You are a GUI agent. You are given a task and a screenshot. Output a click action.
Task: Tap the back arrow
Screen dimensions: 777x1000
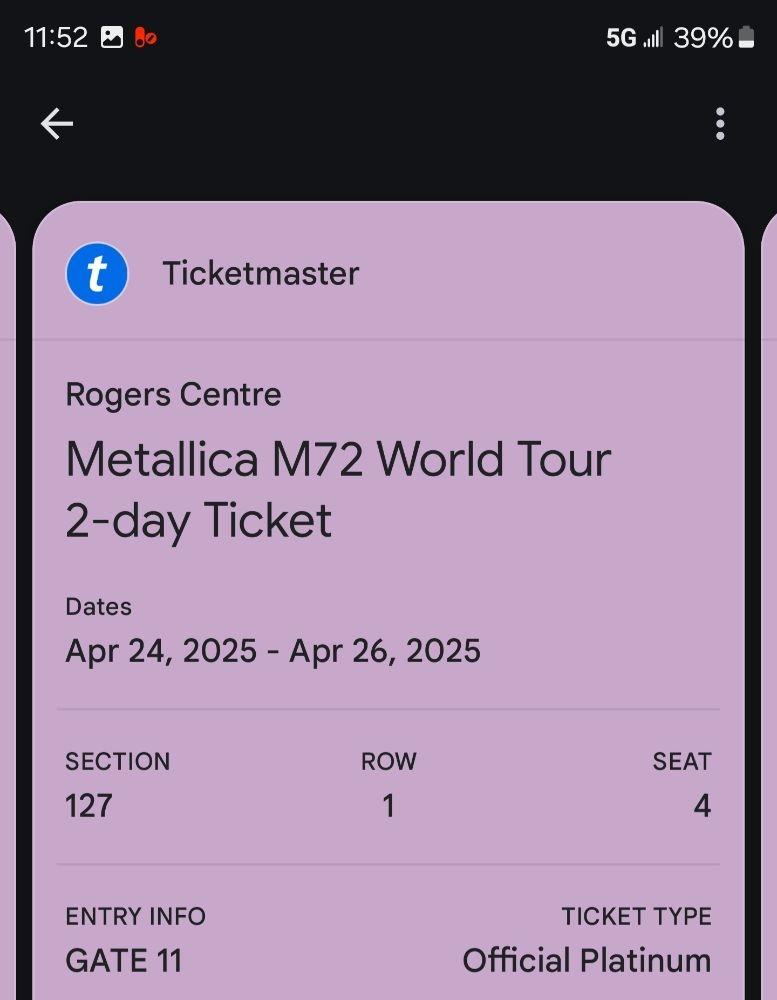tap(57, 124)
